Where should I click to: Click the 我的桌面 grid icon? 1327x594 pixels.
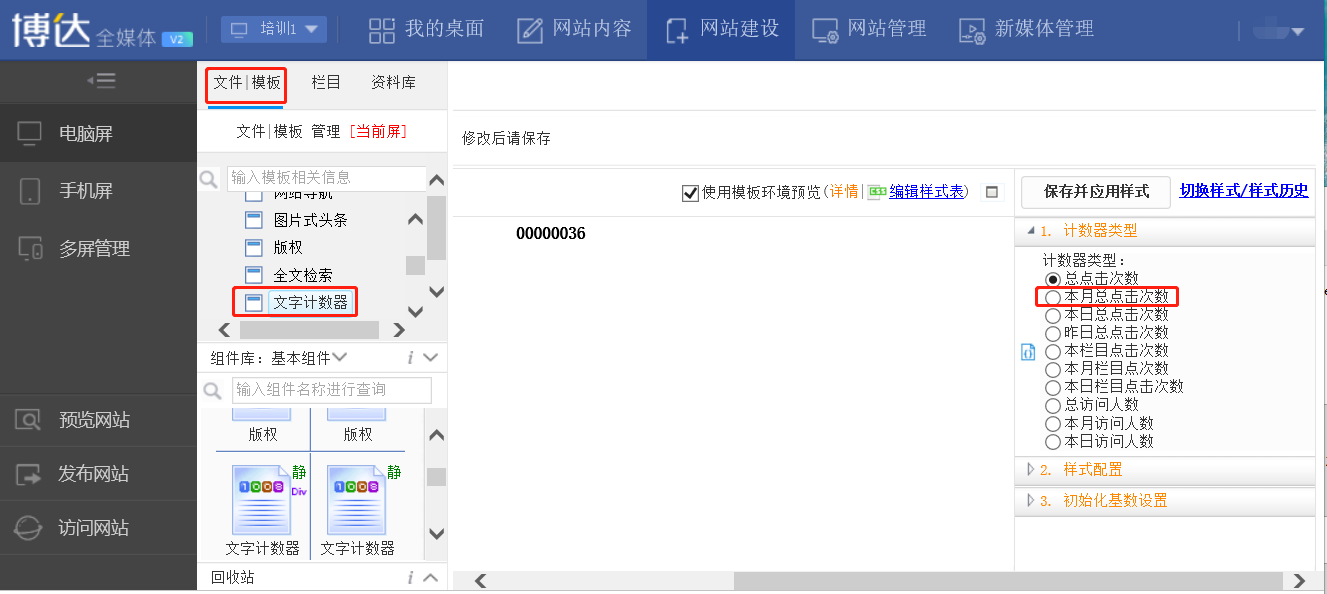point(382,30)
